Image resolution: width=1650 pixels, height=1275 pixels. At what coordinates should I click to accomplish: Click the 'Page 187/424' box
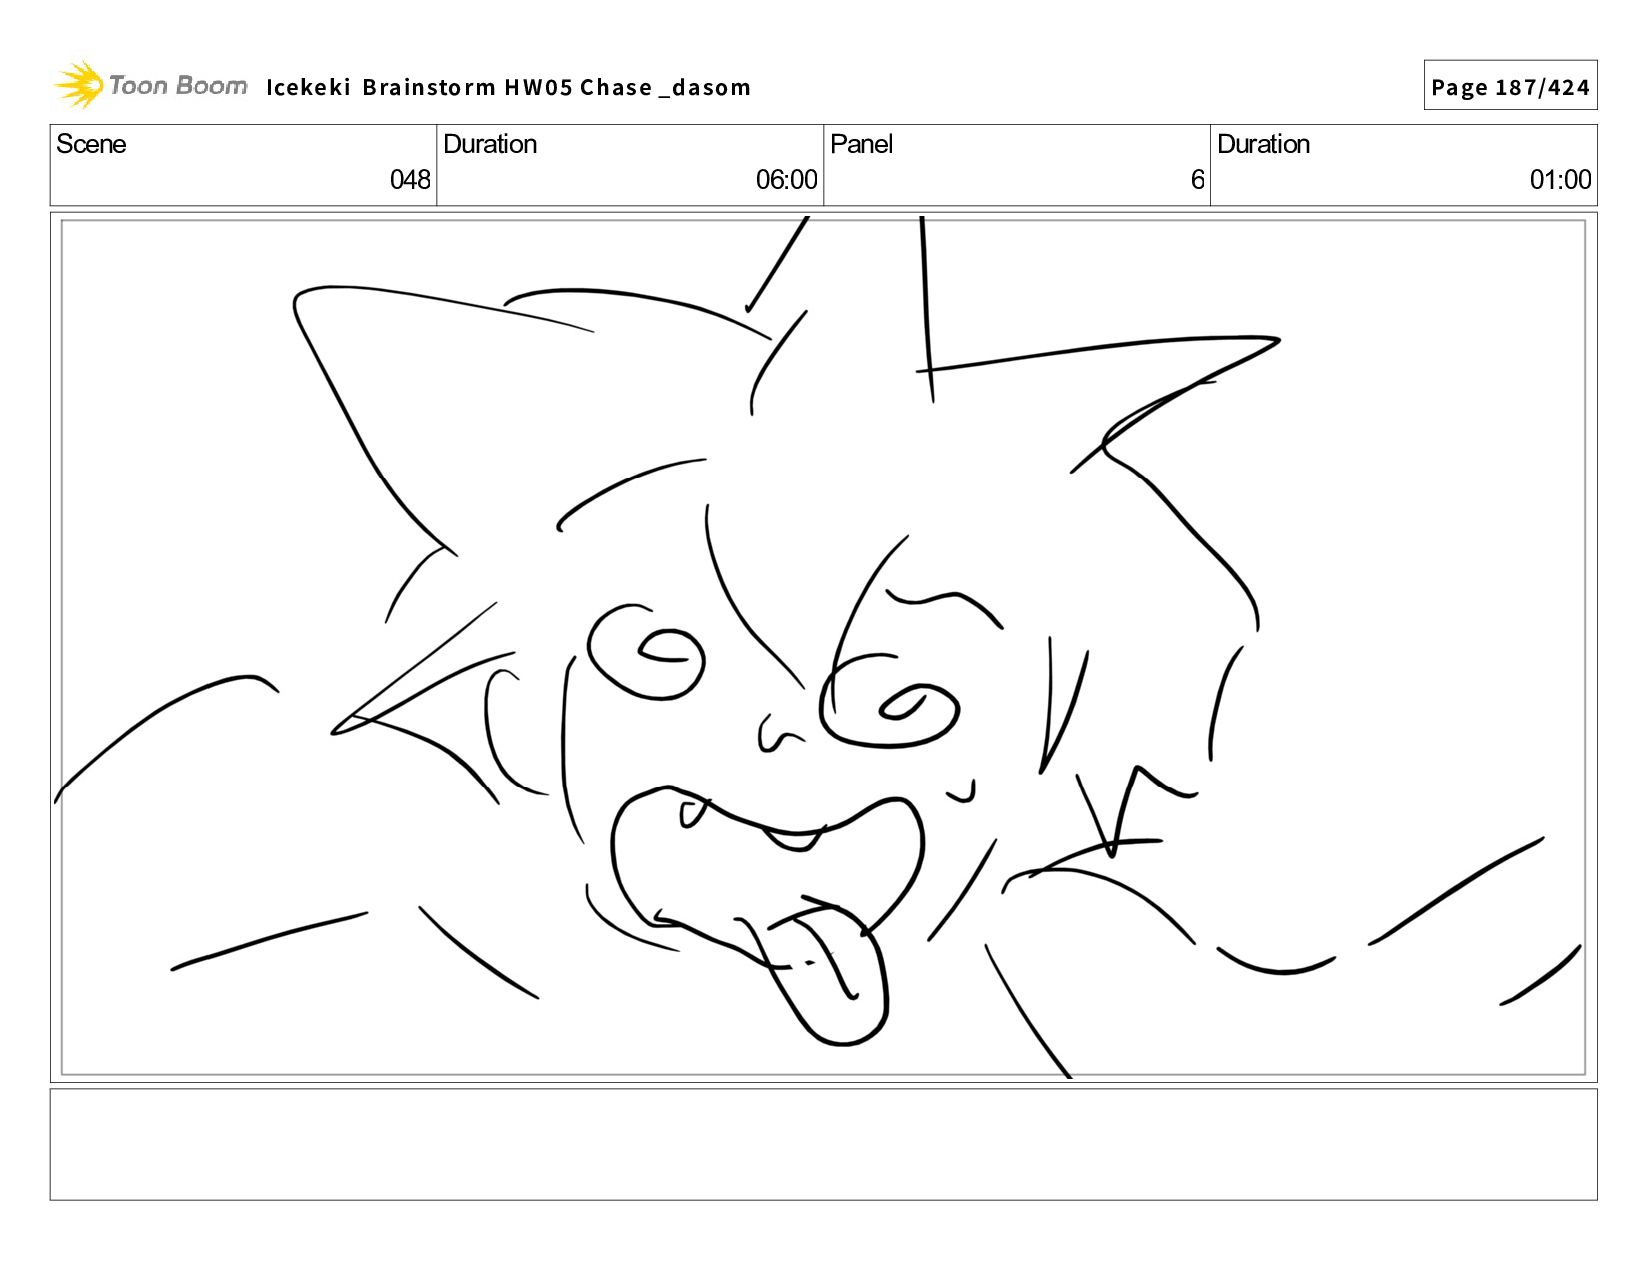point(1510,86)
